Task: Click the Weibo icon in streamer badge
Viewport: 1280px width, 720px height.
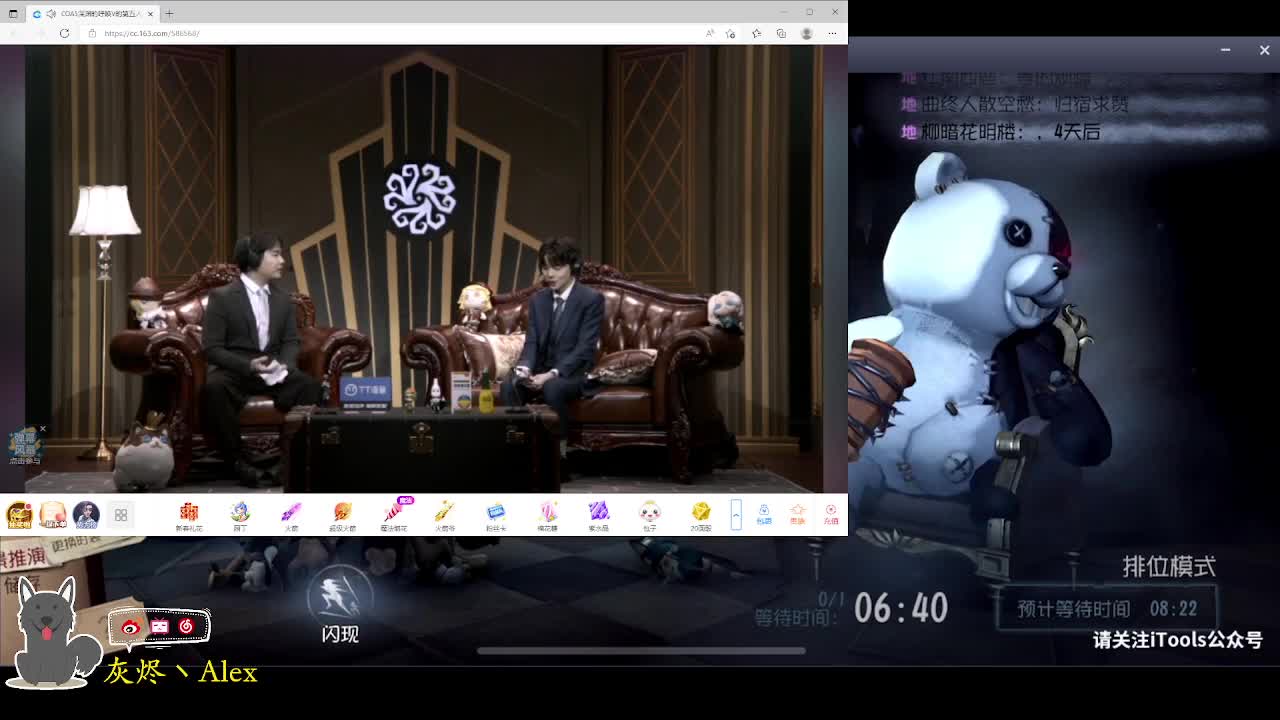Action: click(132, 627)
